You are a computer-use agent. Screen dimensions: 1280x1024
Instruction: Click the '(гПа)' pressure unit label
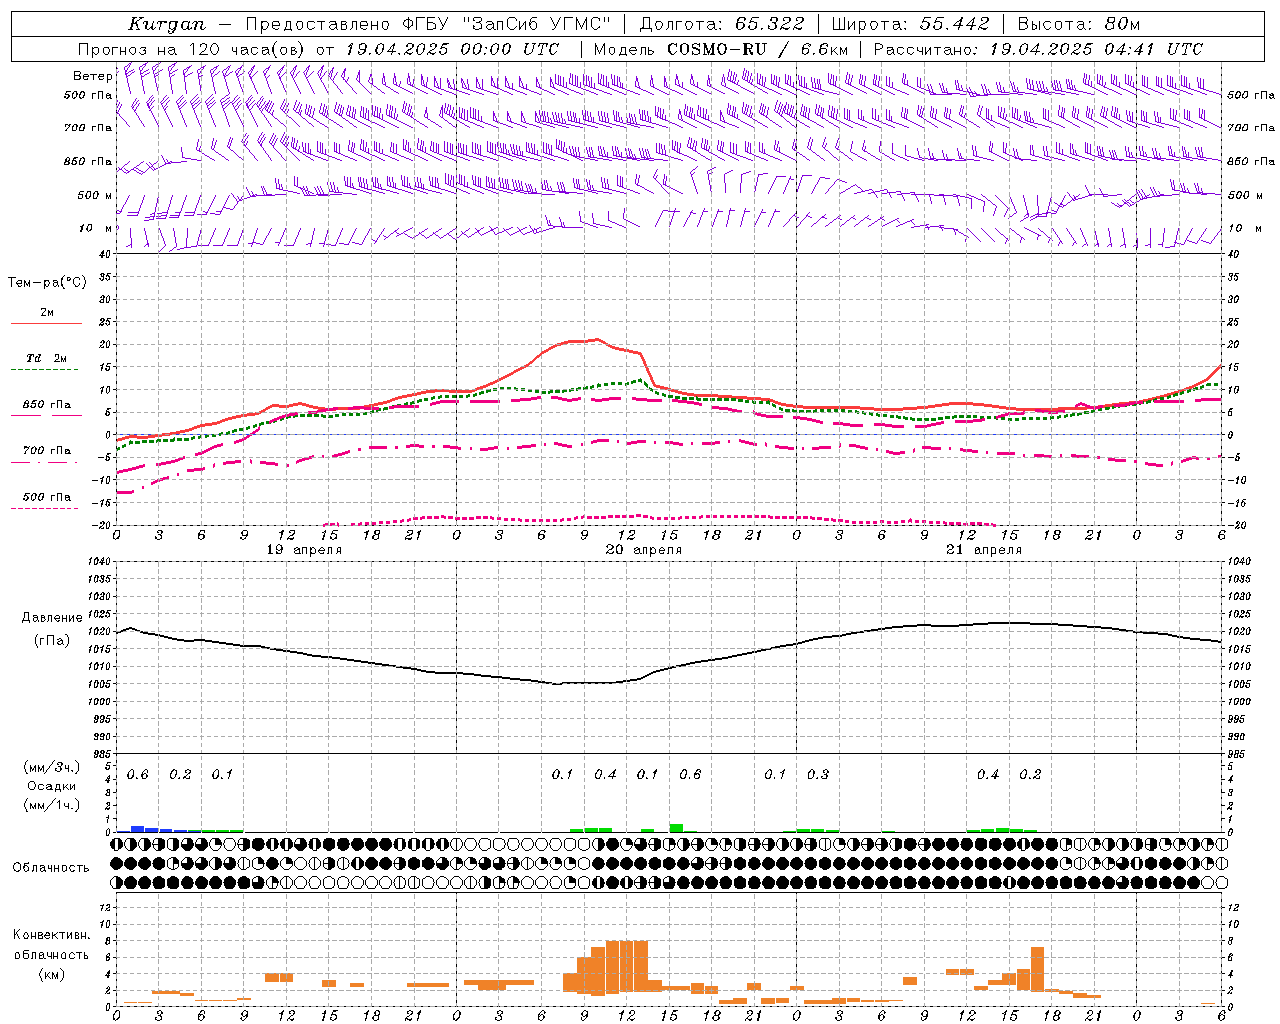tap(52, 640)
